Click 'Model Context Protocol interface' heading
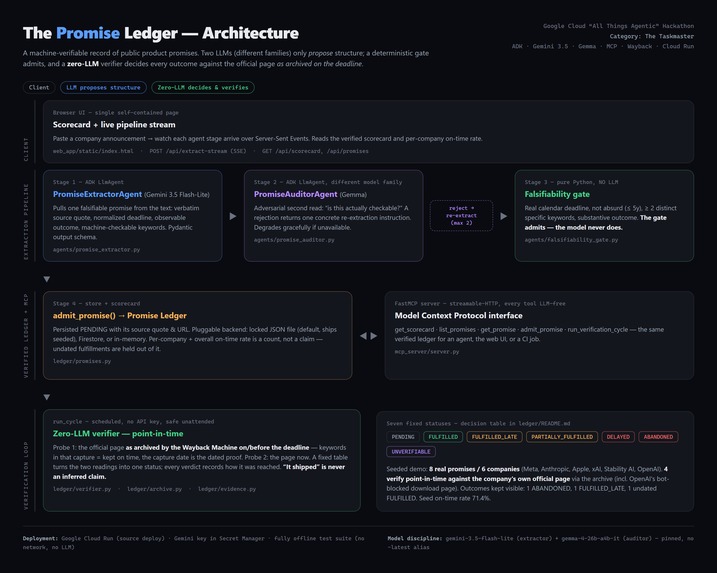717x573 pixels. (459, 316)
